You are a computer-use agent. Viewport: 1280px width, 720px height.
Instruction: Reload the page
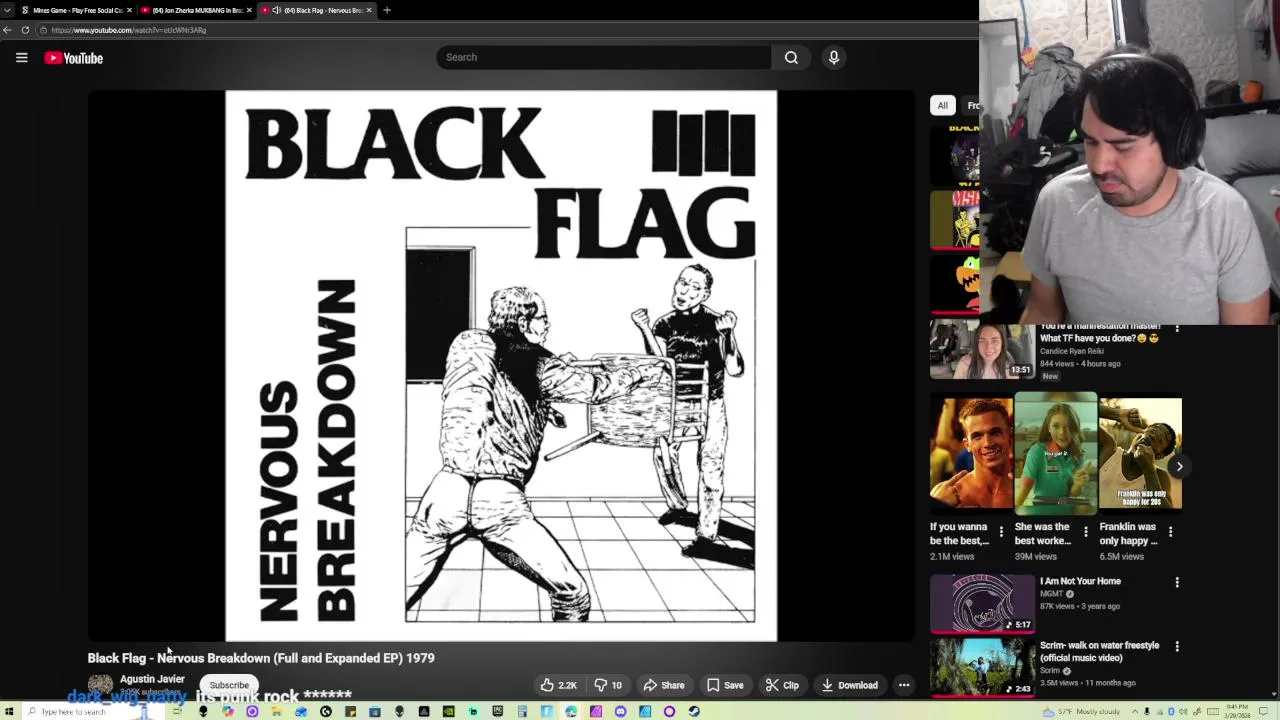coord(25,30)
